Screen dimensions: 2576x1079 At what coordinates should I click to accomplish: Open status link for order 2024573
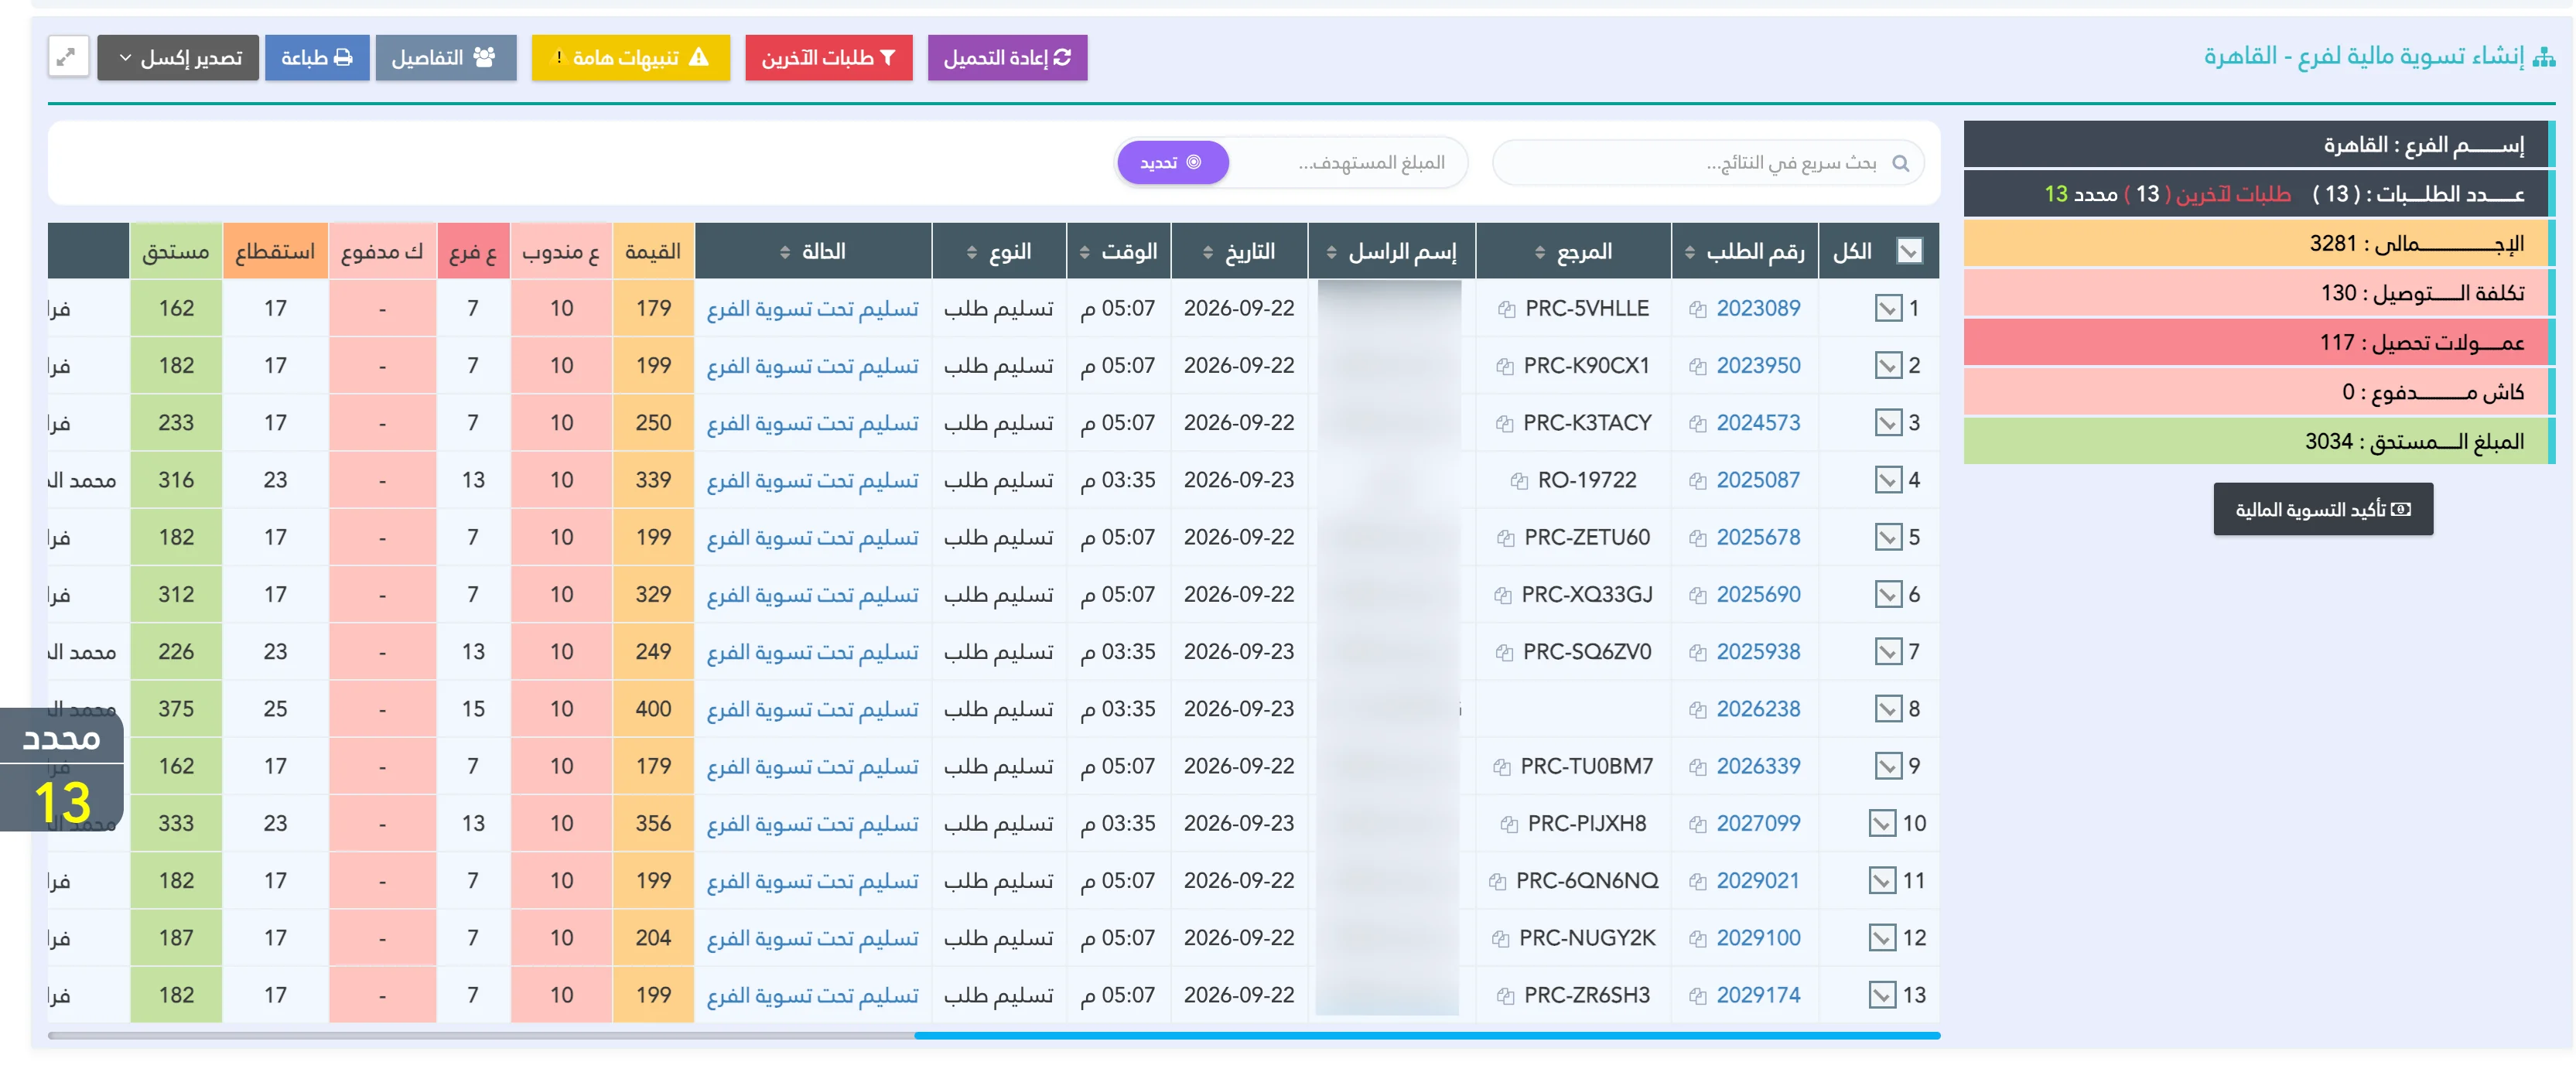coord(812,423)
